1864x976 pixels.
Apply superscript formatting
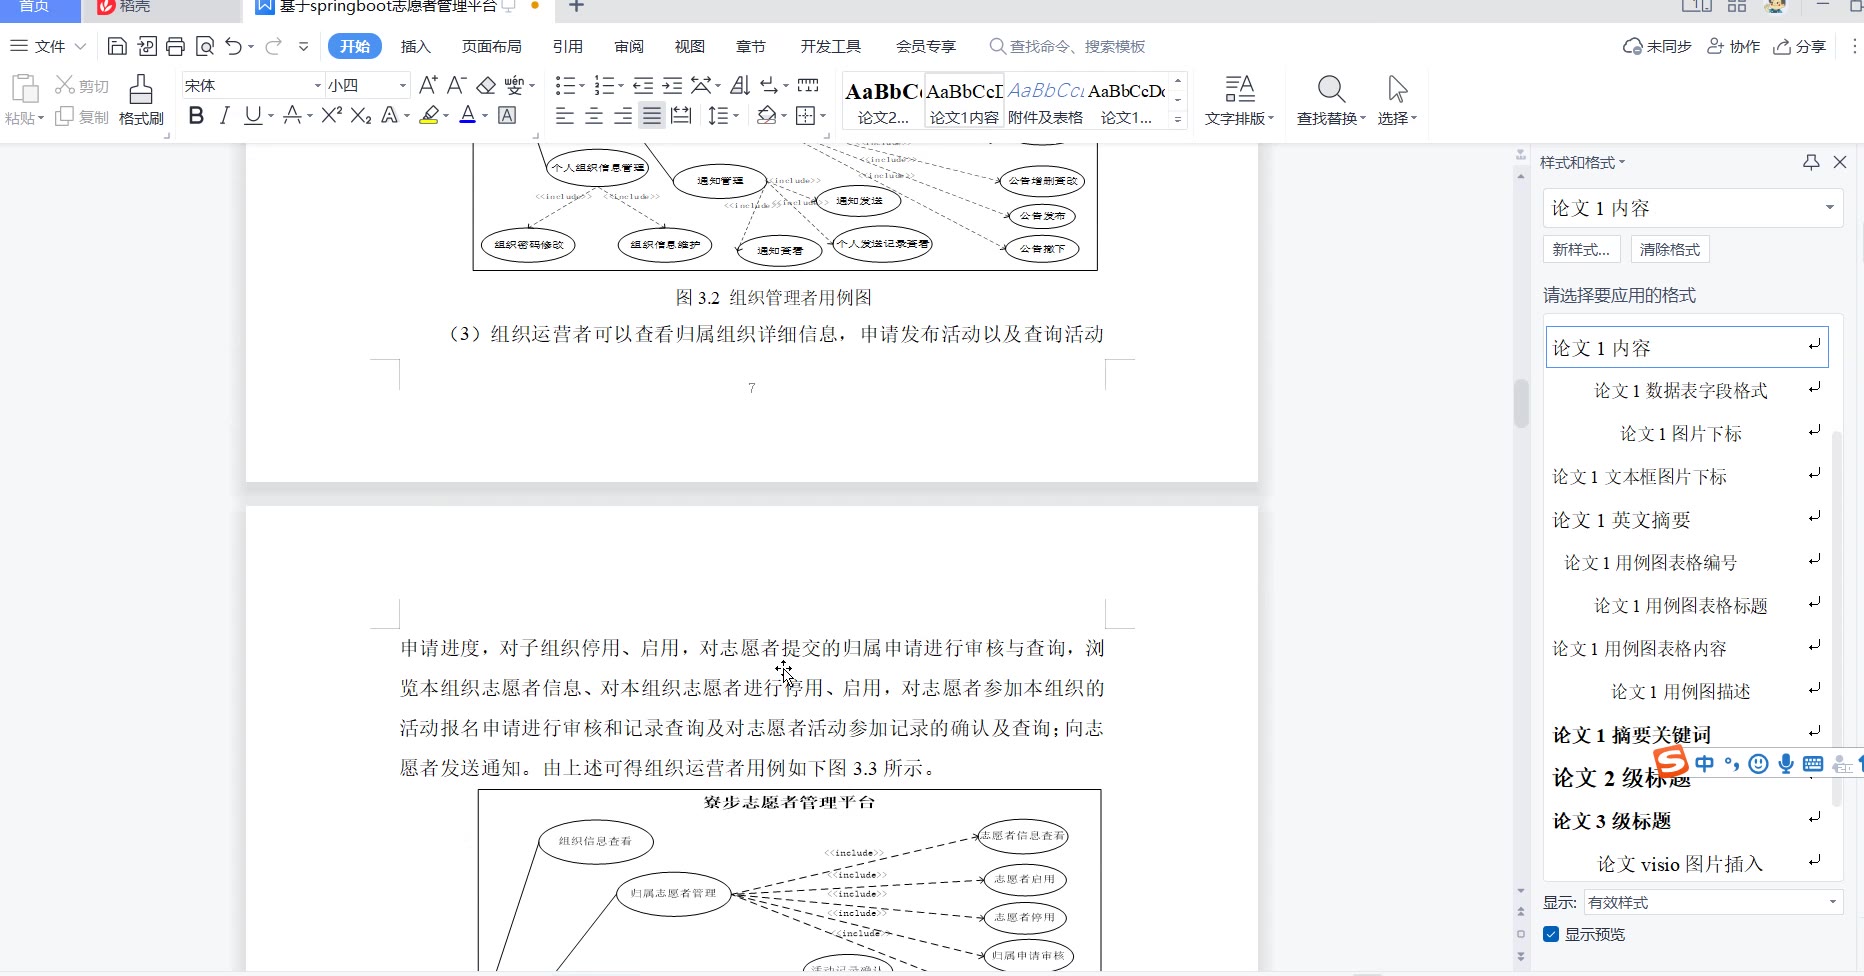click(x=332, y=116)
